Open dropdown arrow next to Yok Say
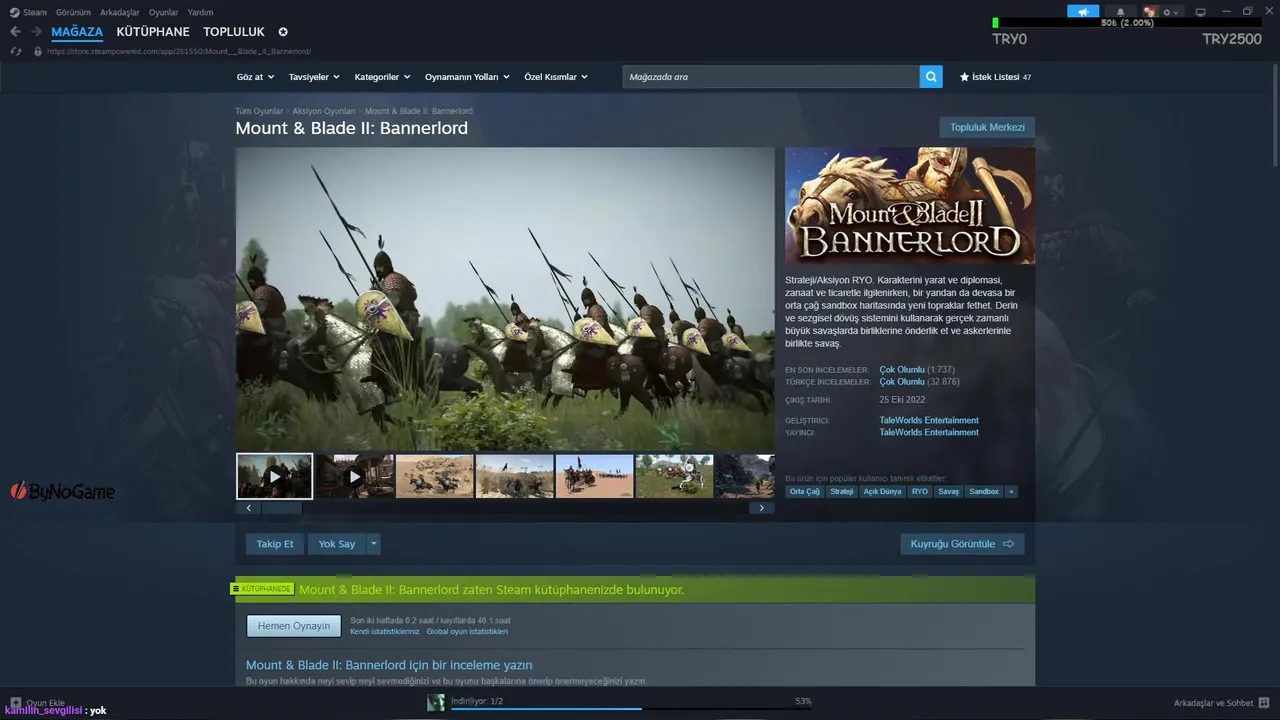Image resolution: width=1280 pixels, height=720 pixels. pyautogui.click(x=374, y=544)
